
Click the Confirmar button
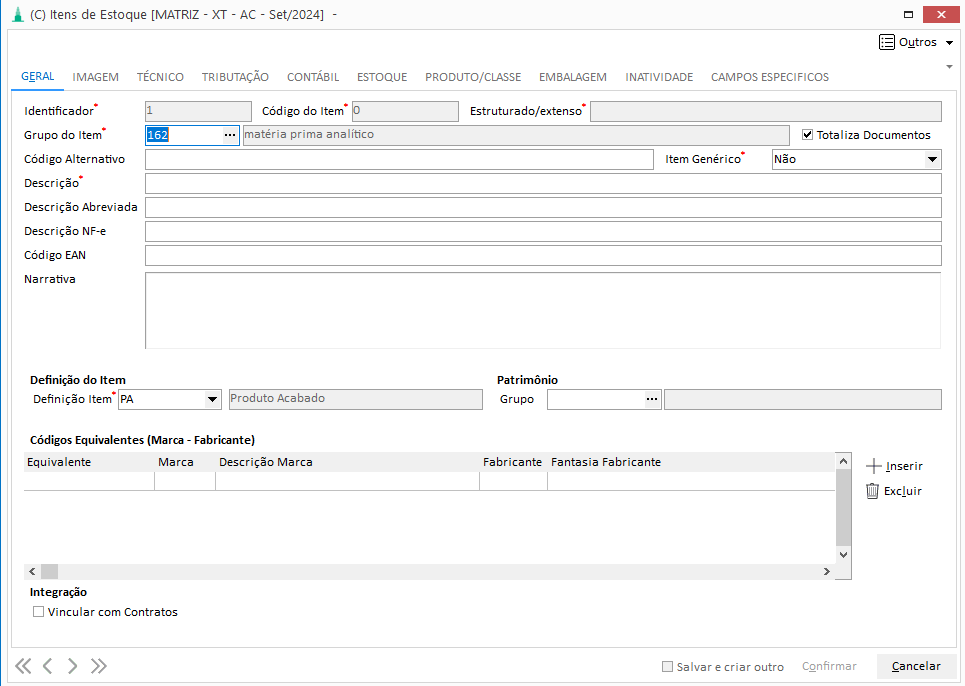click(x=829, y=666)
